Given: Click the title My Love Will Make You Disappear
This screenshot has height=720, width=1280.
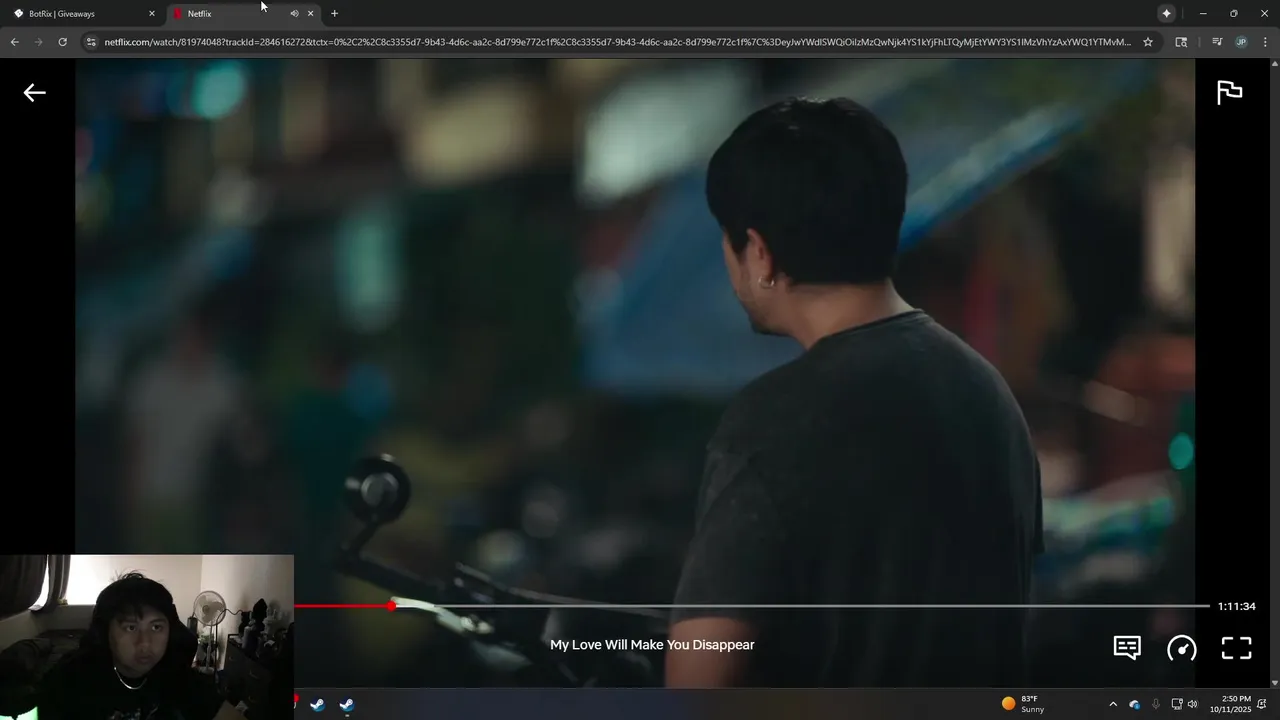Looking at the screenshot, I should tap(652, 645).
